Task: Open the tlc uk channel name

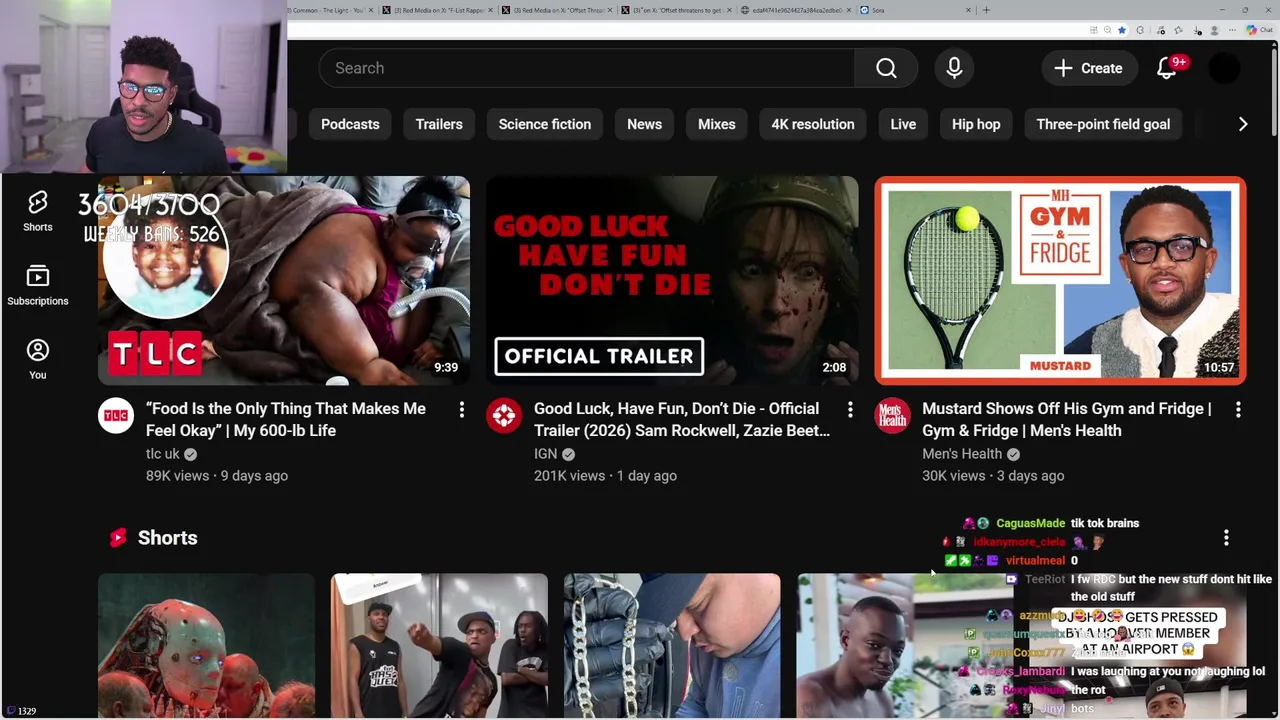Action: (163, 453)
